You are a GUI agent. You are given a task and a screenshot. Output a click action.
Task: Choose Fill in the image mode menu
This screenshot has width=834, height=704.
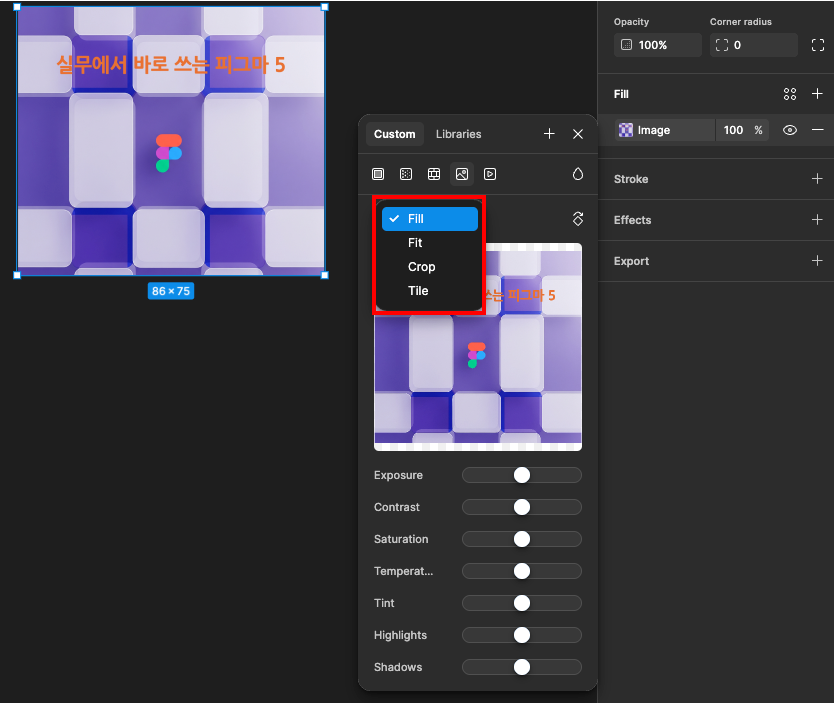click(430, 219)
